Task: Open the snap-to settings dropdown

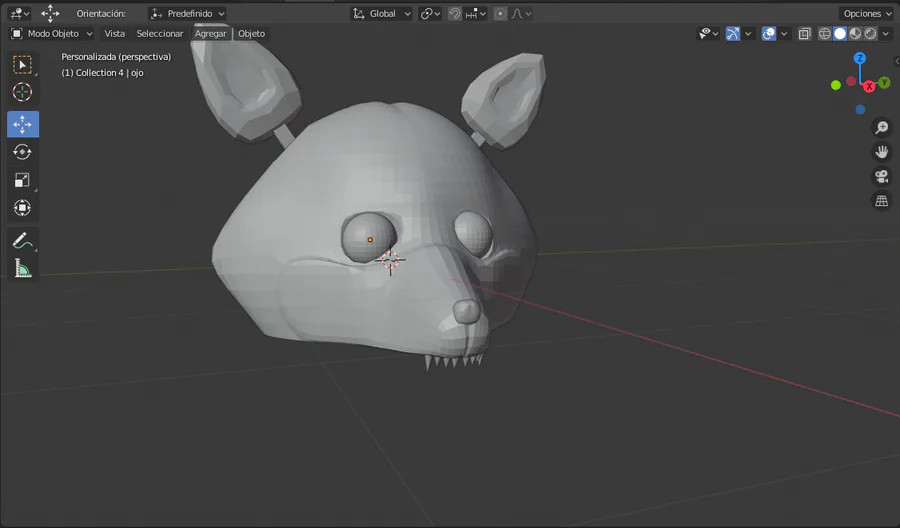Action: click(476, 14)
